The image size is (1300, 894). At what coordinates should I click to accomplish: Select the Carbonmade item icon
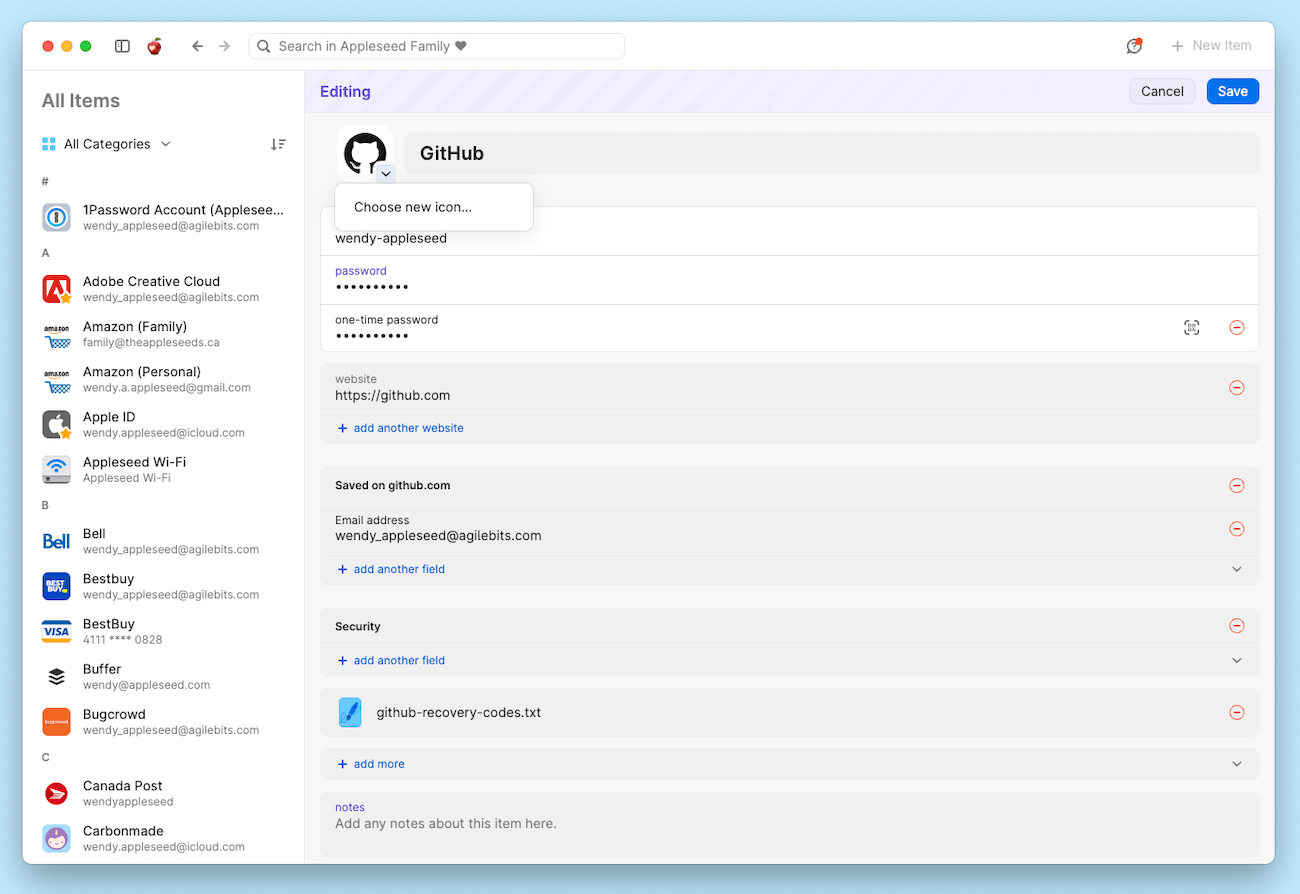pos(57,839)
